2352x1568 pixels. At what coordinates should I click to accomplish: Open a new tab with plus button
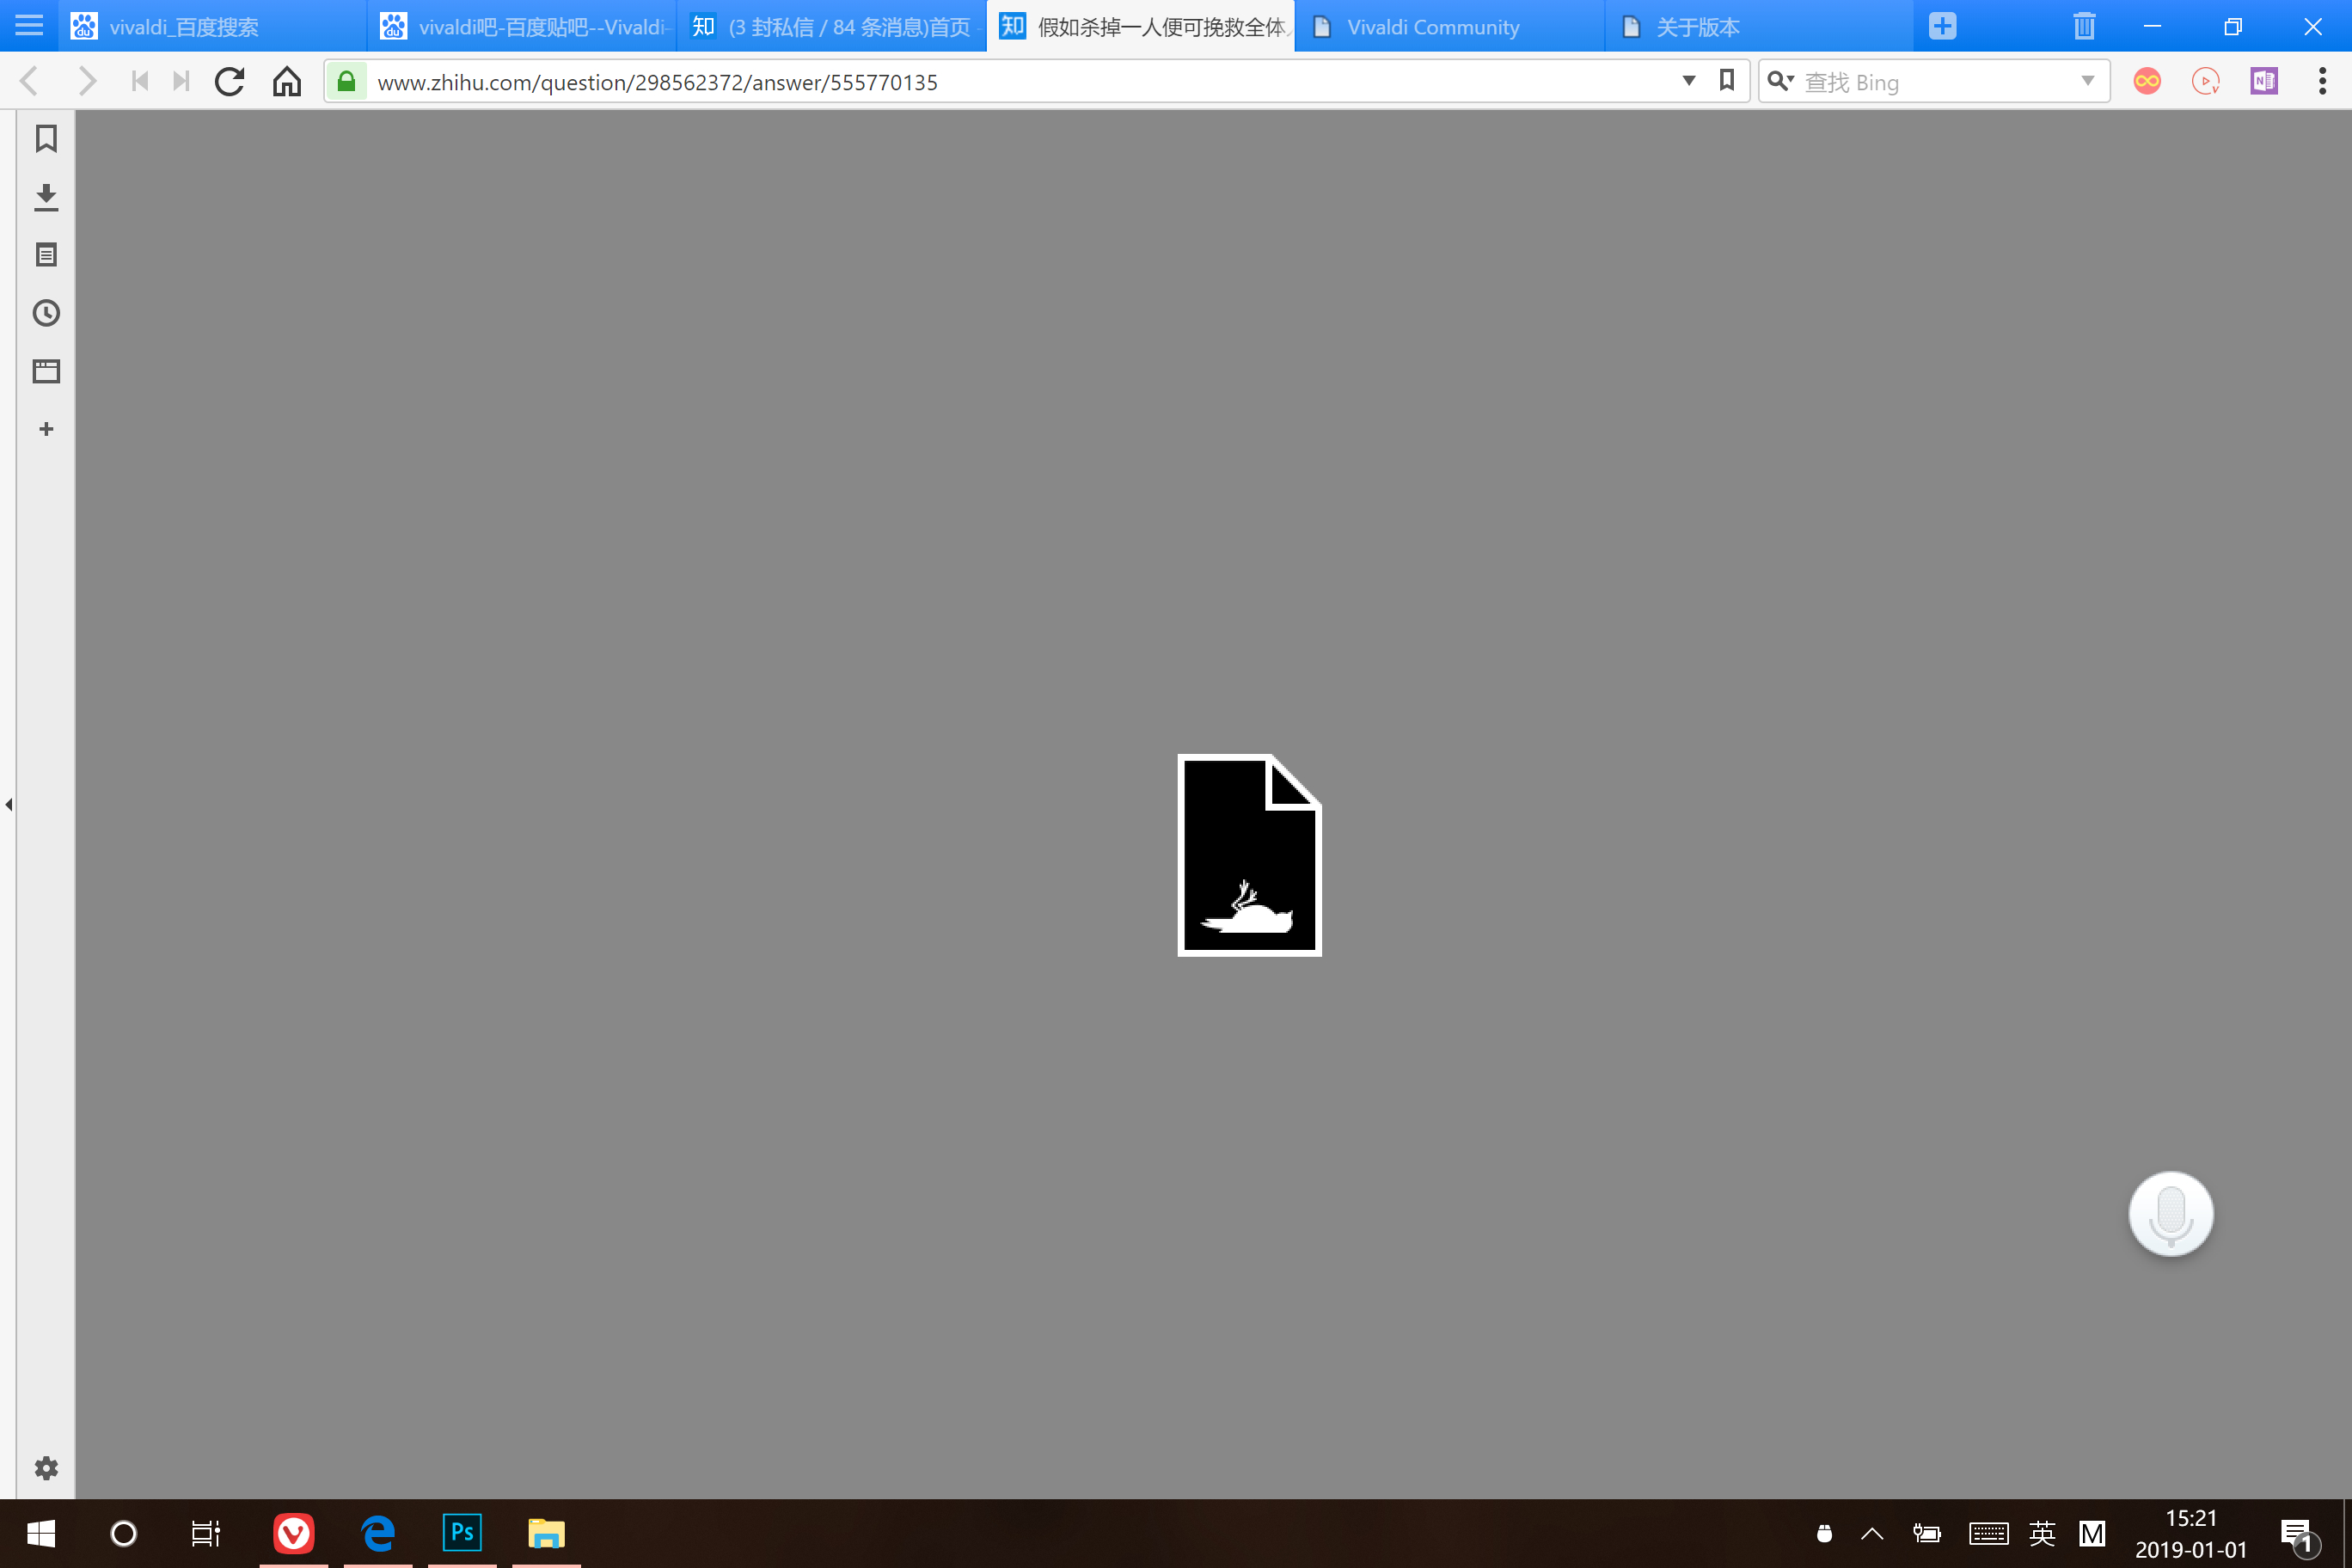click(1942, 27)
